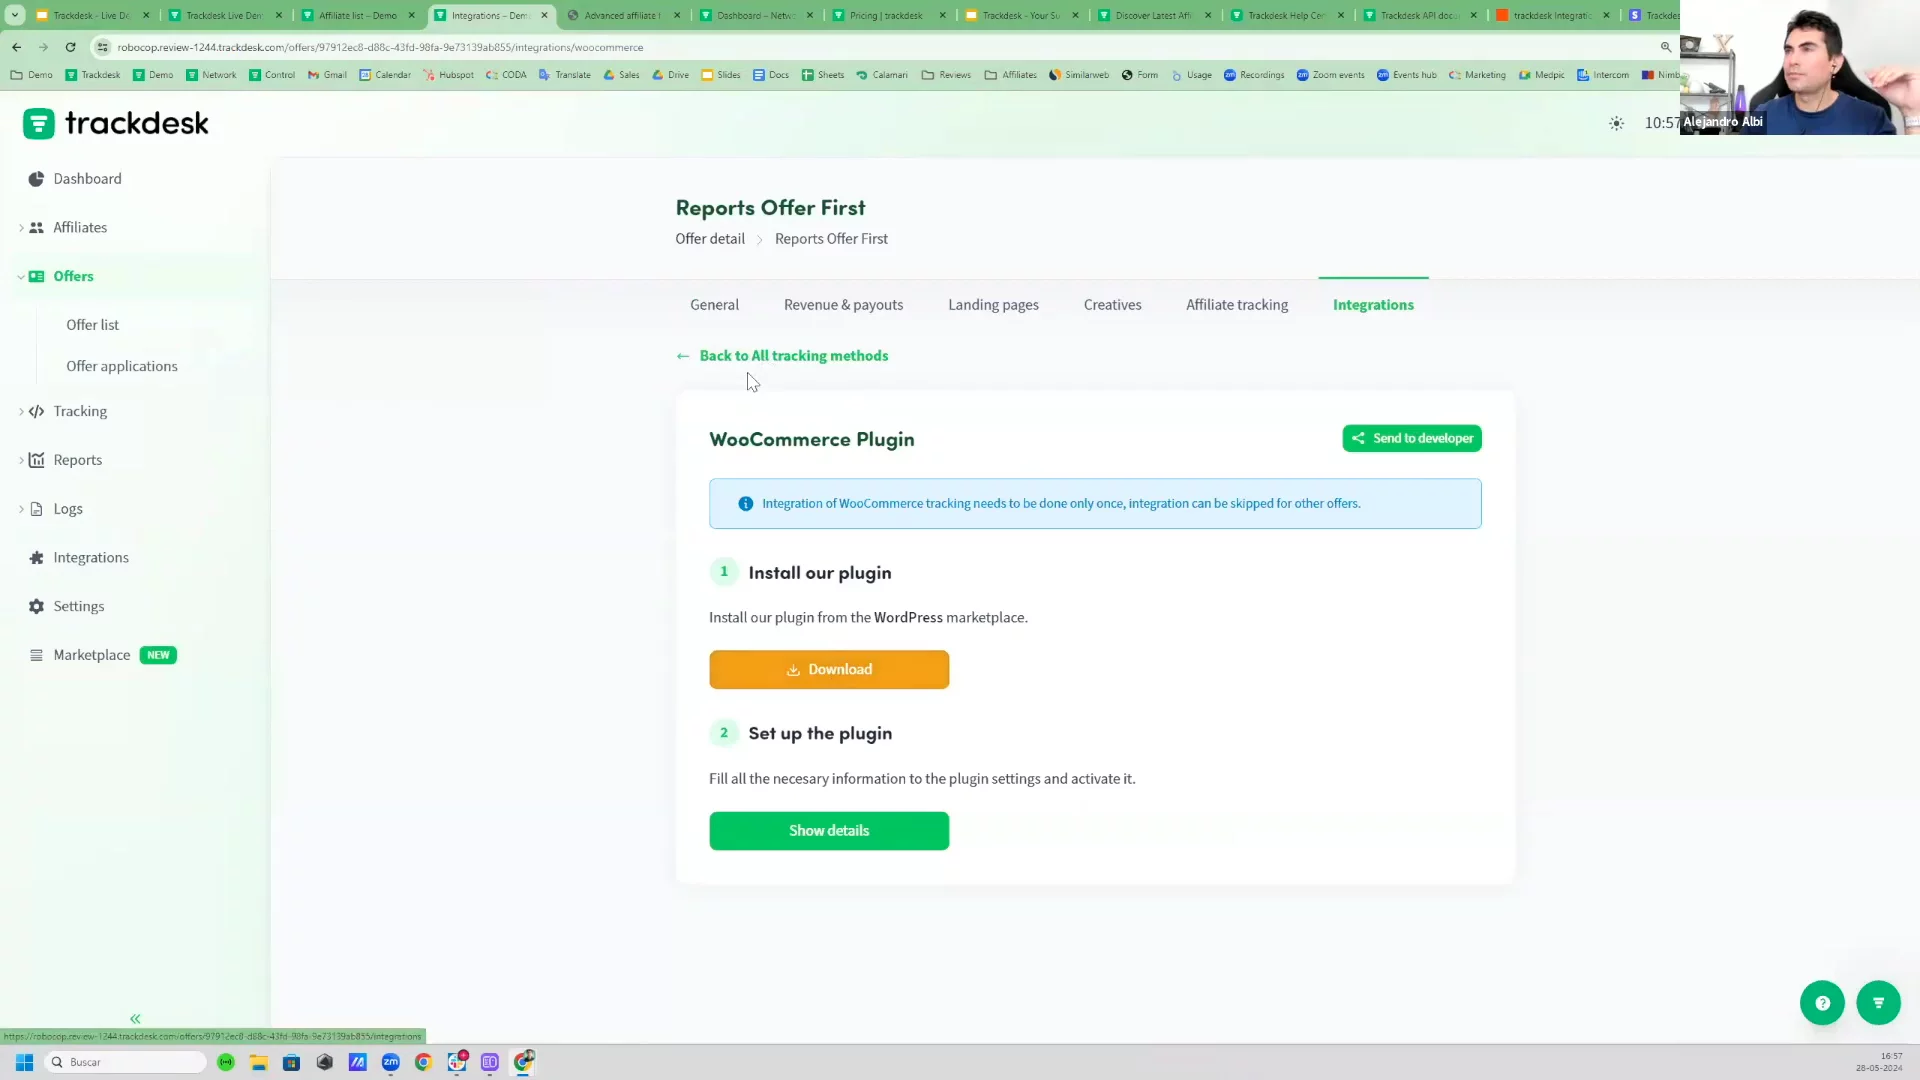Image resolution: width=1920 pixels, height=1080 pixels.
Task: Collapse sidebar with double chevron icon
Action: [x=135, y=1019]
